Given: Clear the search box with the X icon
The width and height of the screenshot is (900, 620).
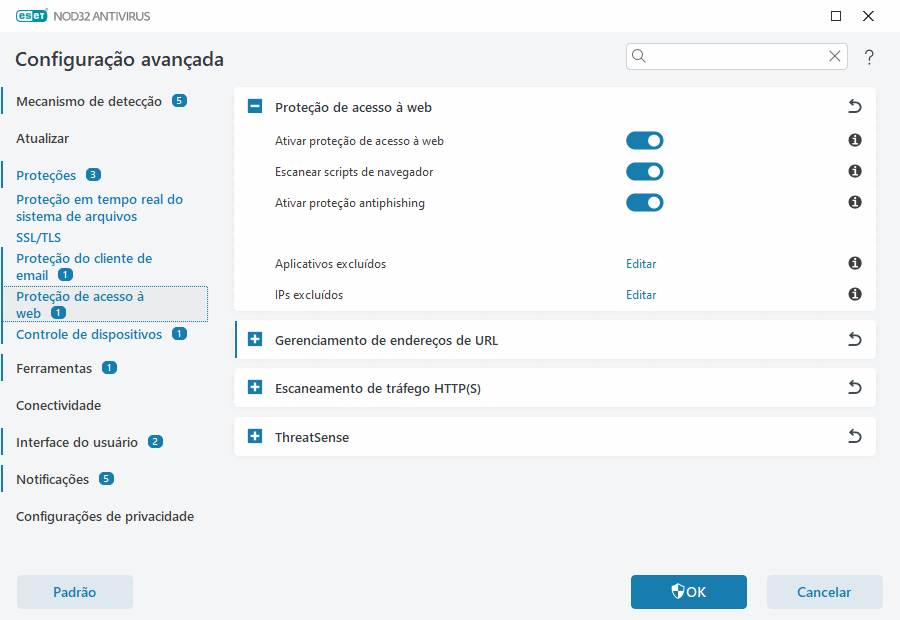Looking at the screenshot, I should coord(834,56).
